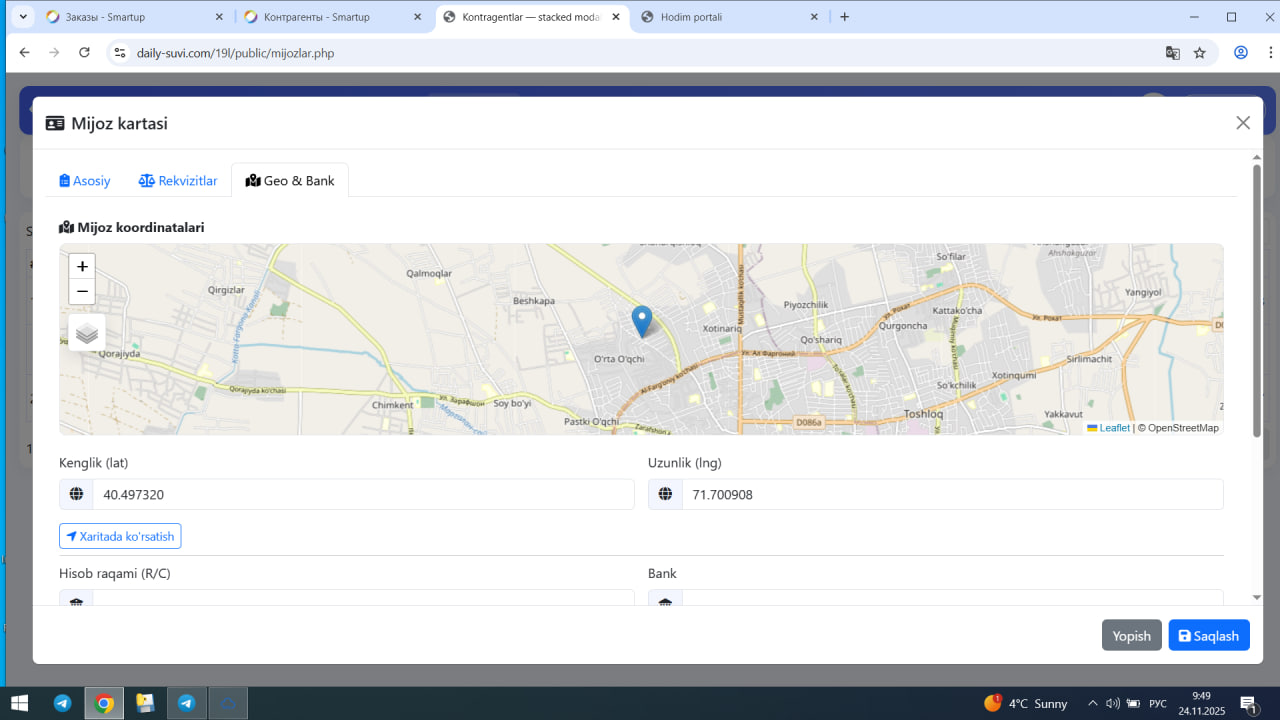
Task: Save the client card with Saqlash
Action: tap(1209, 636)
